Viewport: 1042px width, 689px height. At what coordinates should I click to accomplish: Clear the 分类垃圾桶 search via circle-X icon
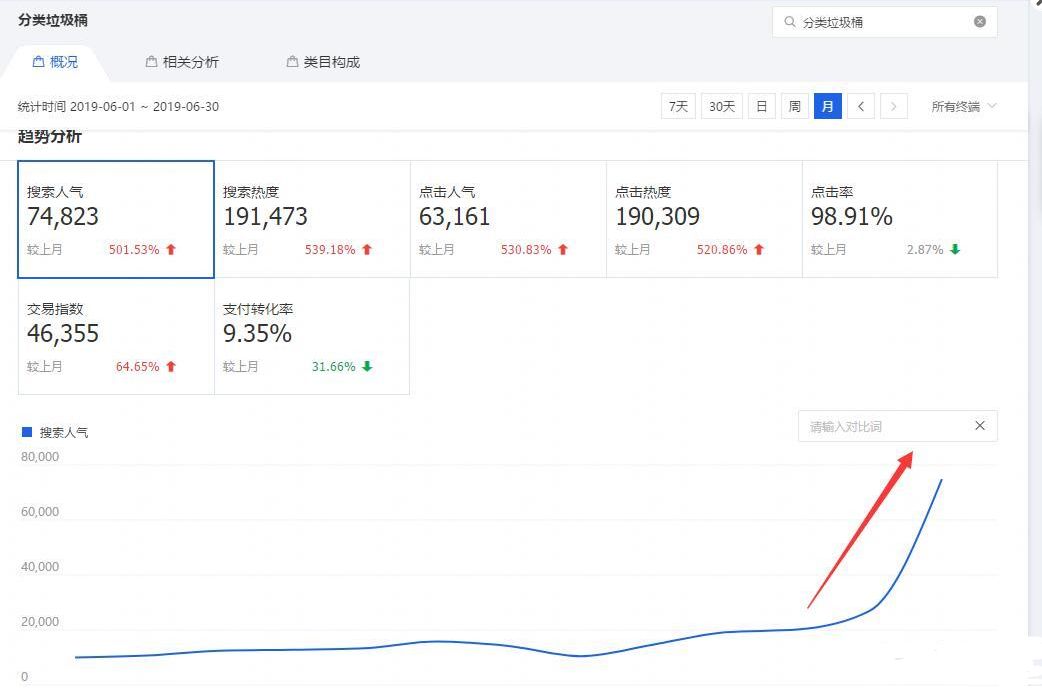pyautogui.click(x=981, y=21)
